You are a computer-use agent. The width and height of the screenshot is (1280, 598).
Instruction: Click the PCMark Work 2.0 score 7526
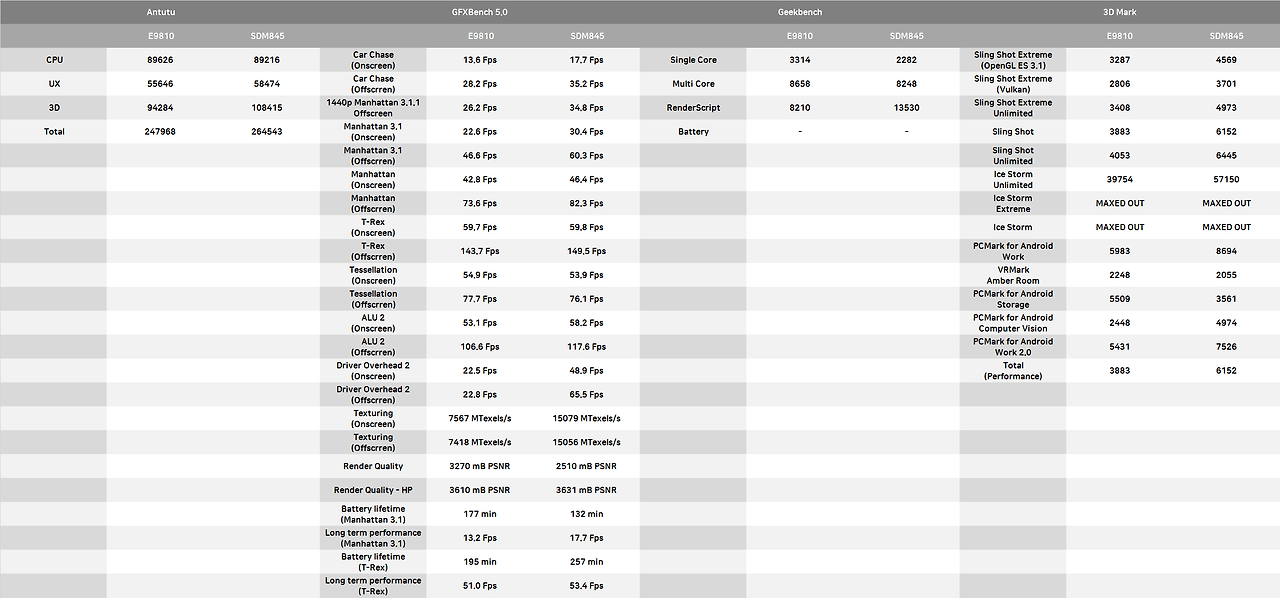click(1226, 347)
